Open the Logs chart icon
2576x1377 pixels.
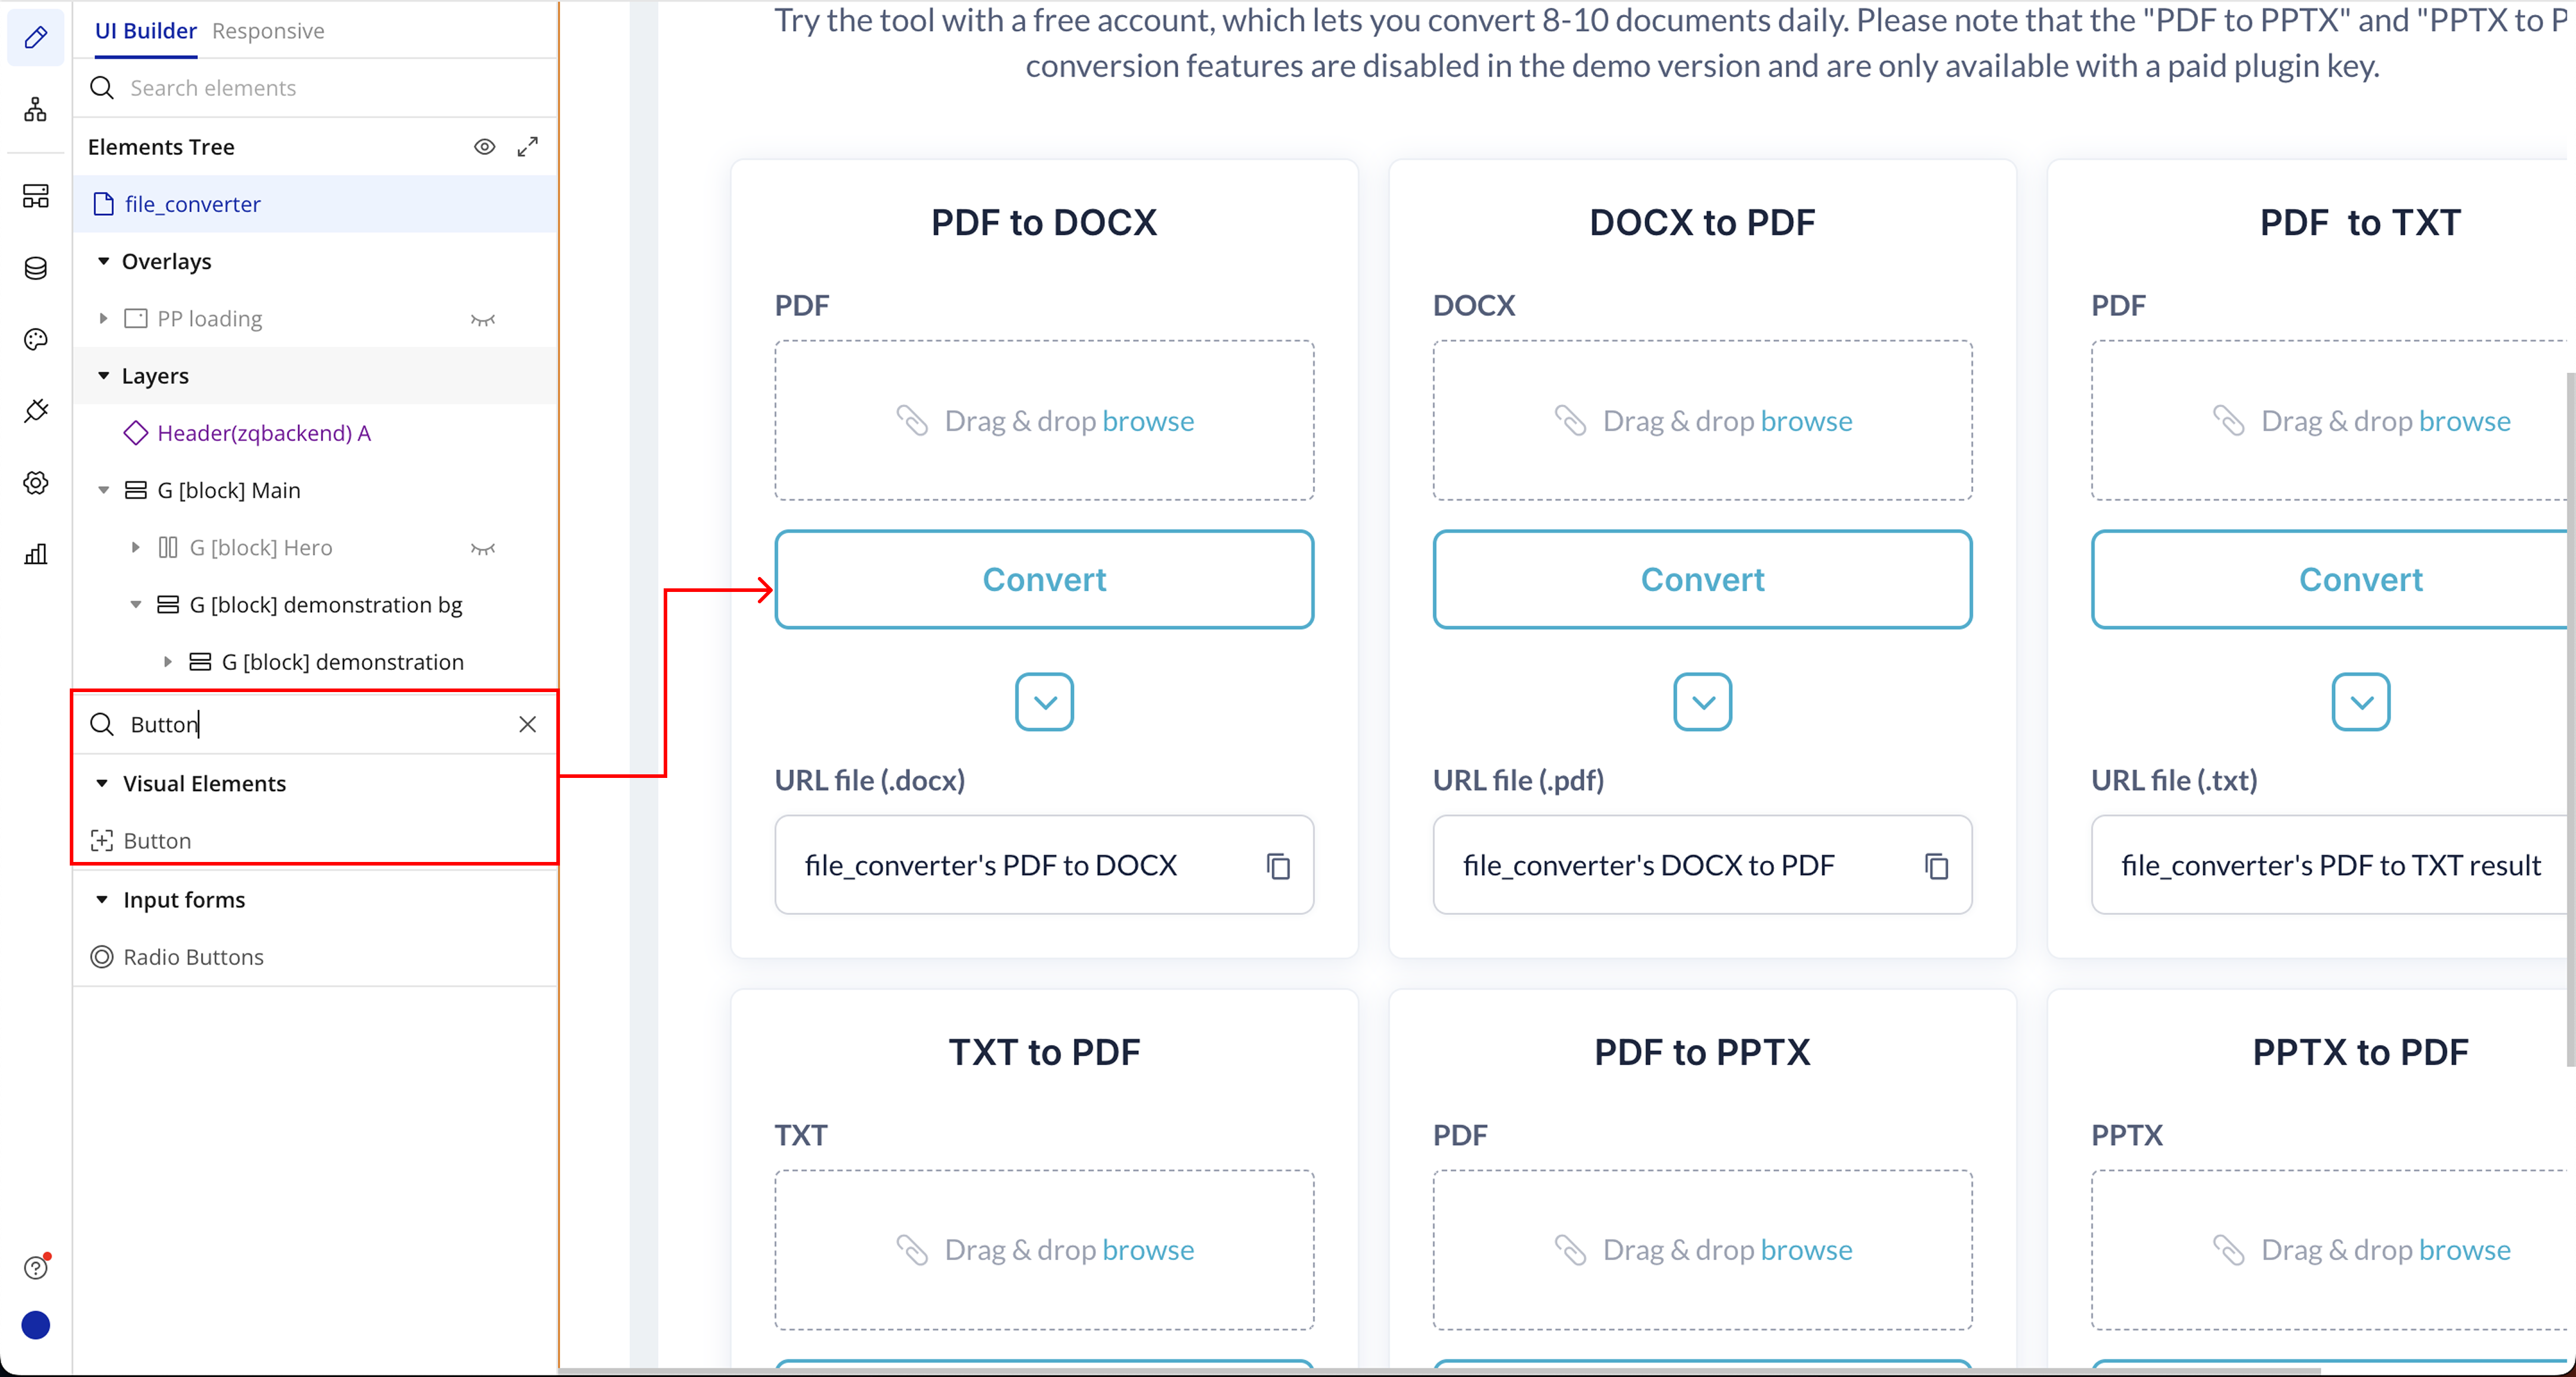36,554
